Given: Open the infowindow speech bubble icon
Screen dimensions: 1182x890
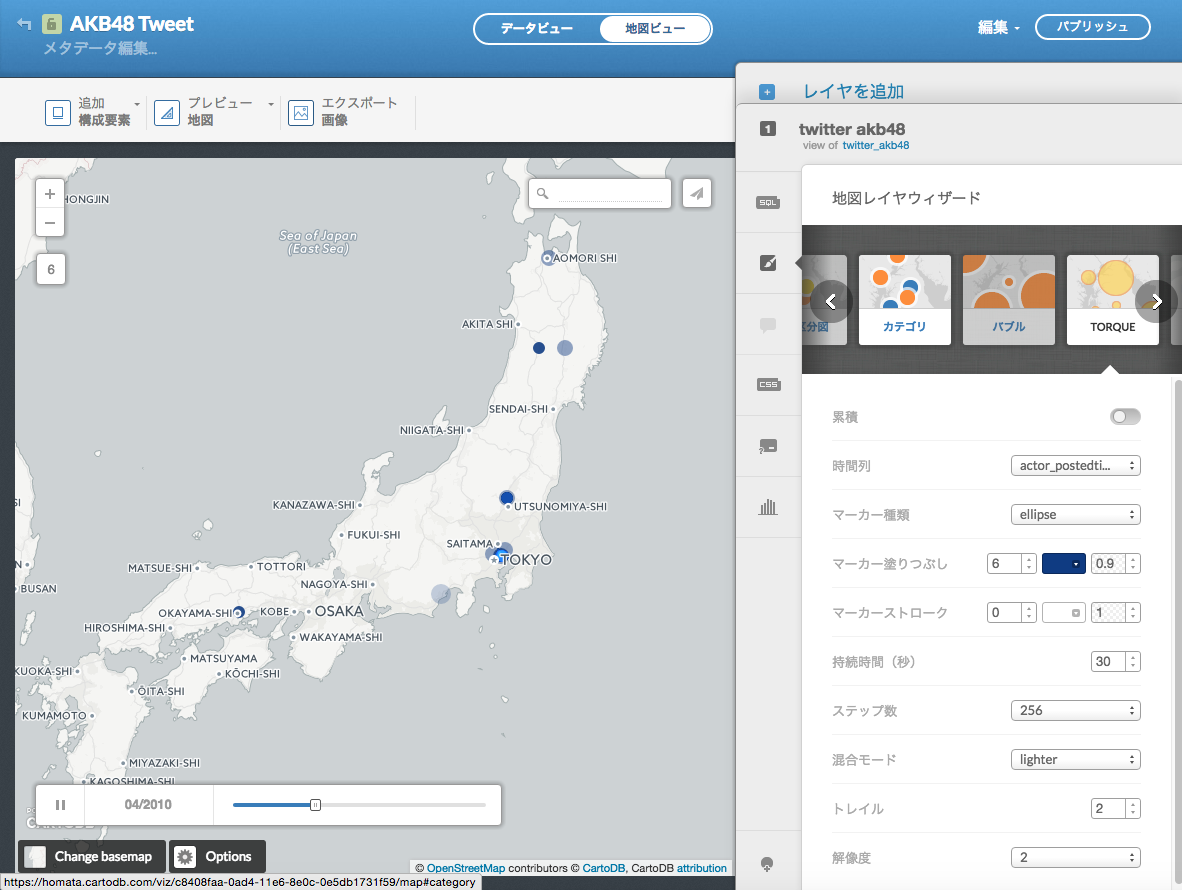Looking at the screenshot, I should coord(768,325).
